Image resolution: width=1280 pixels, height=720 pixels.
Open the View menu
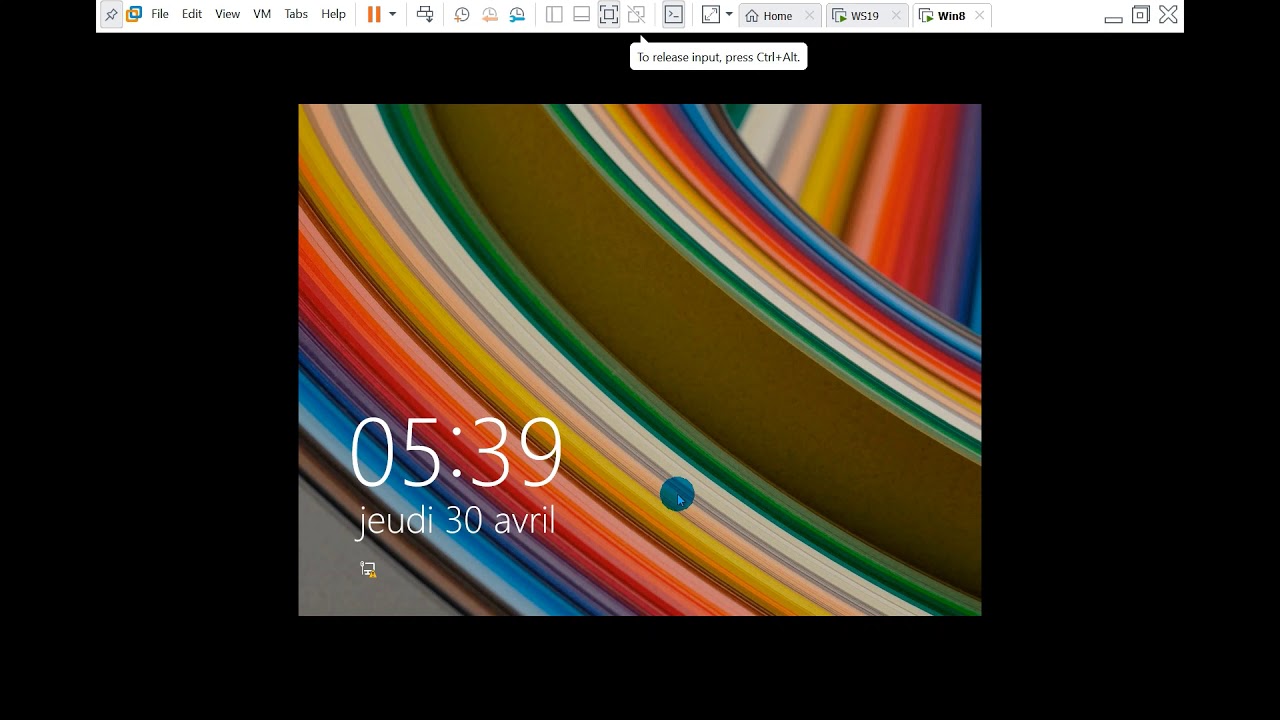point(227,15)
